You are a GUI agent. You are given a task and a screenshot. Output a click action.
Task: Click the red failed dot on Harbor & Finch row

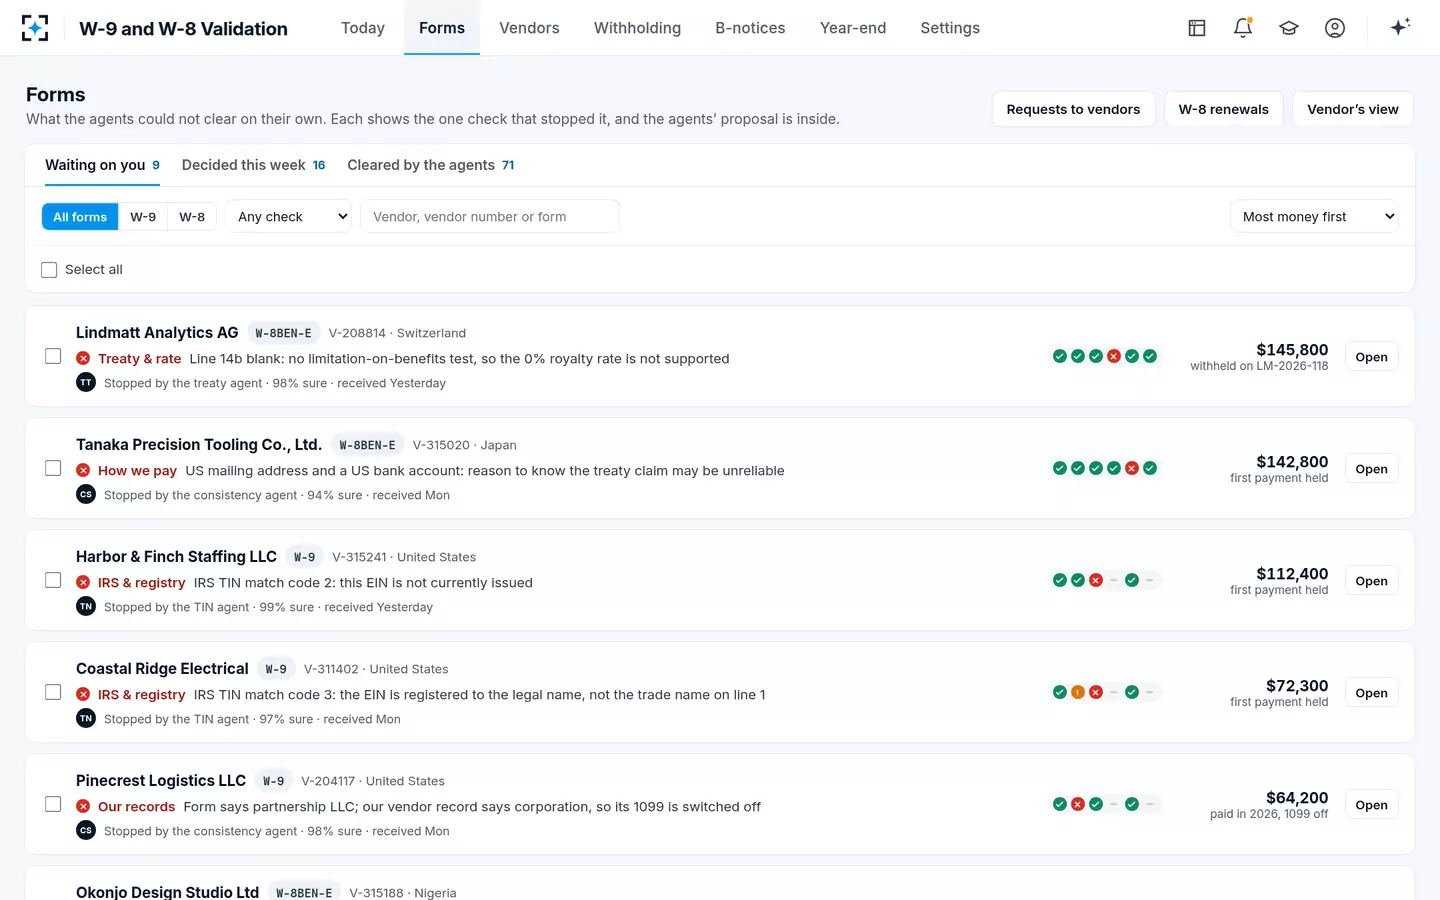coord(1096,580)
